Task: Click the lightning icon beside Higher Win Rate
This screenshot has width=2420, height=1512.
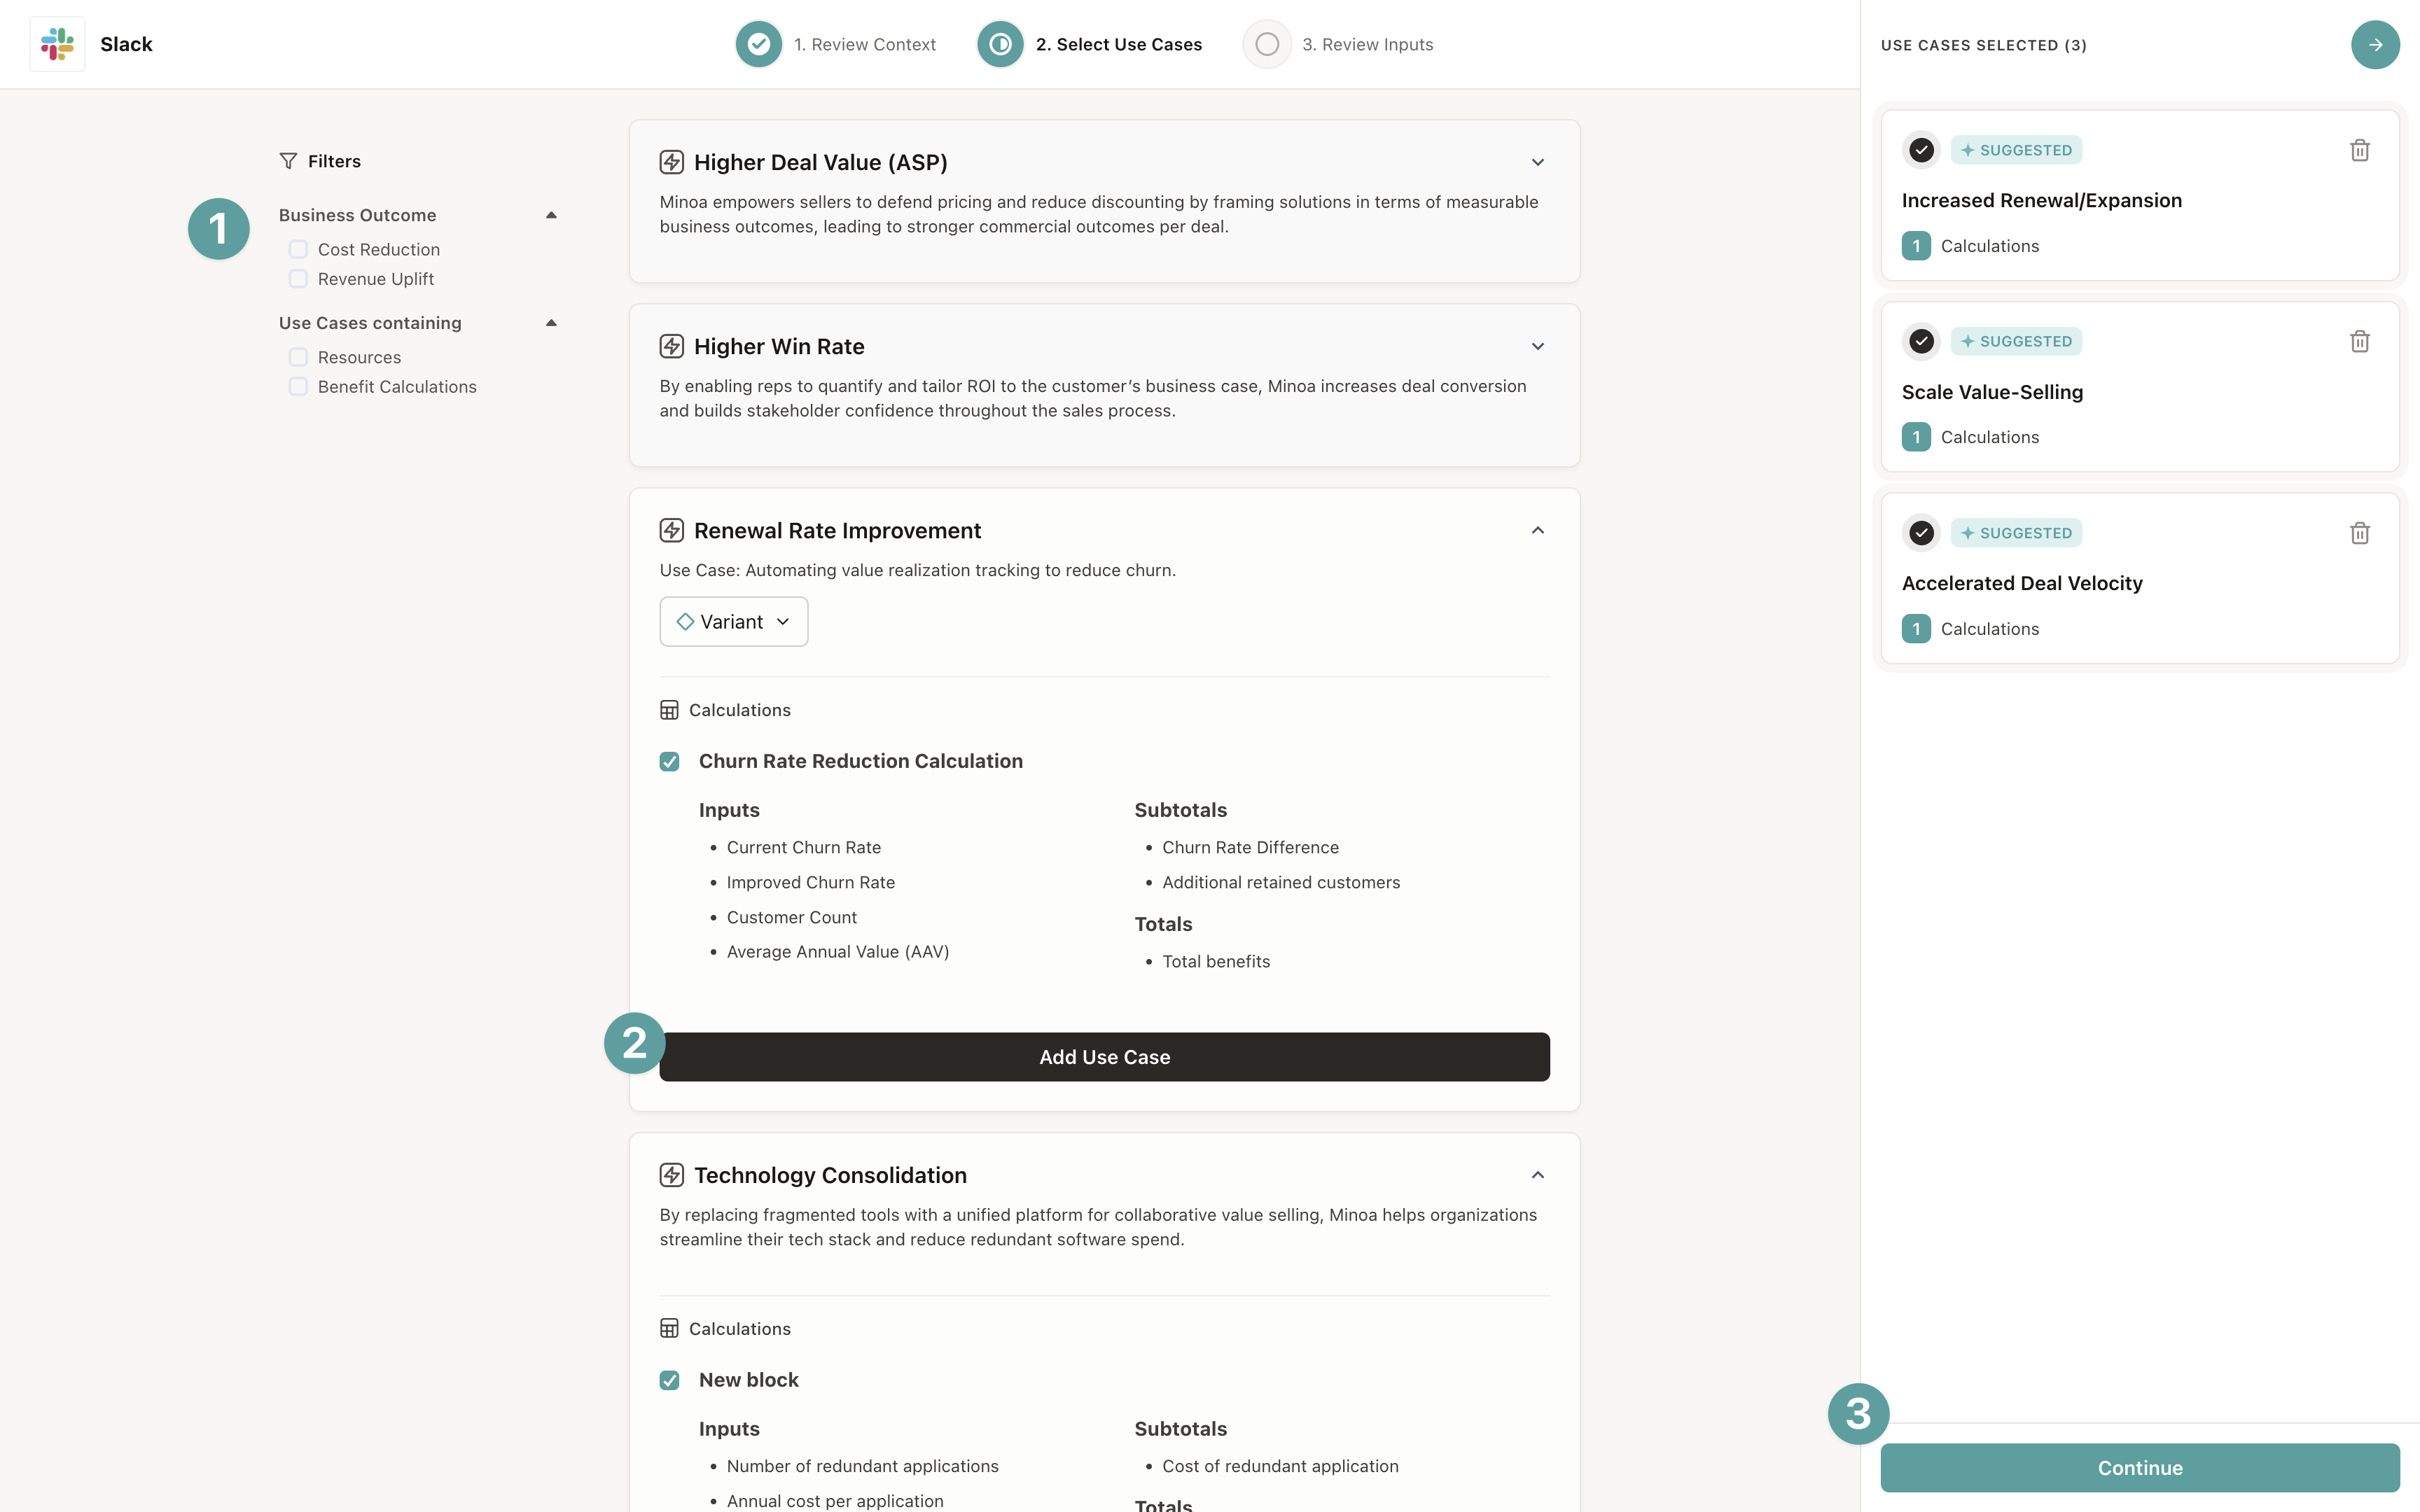Action: [672, 346]
